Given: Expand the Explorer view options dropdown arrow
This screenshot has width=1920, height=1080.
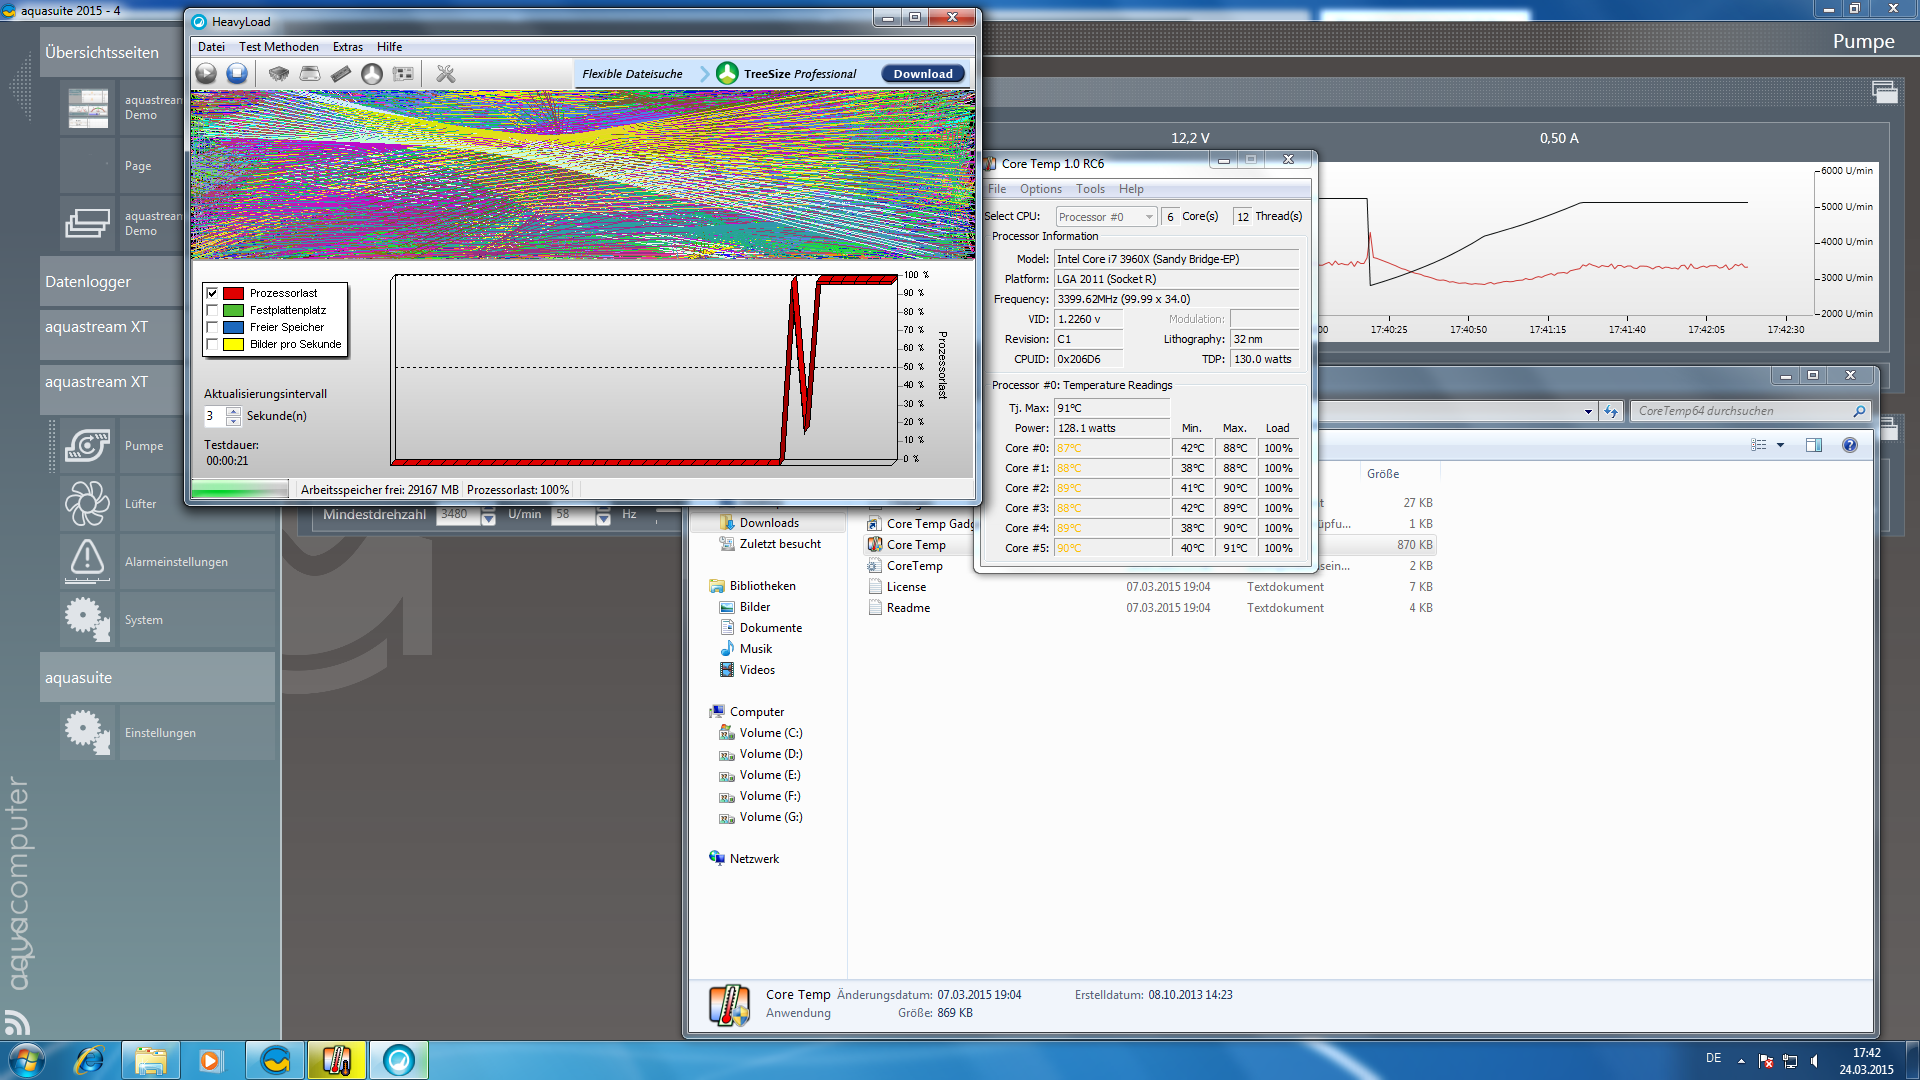Looking at the screenshot, I should coord(1780,446).
